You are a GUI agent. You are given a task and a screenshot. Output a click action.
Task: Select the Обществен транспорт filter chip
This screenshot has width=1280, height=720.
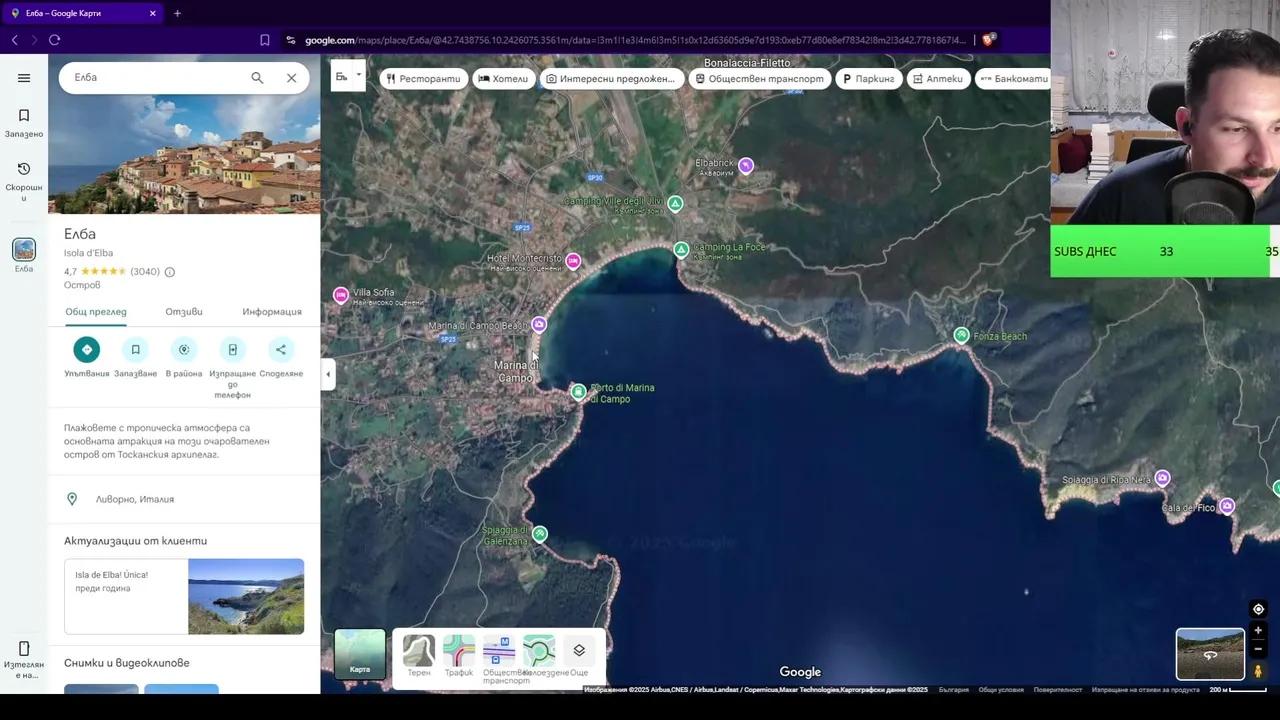coord(760,79)
